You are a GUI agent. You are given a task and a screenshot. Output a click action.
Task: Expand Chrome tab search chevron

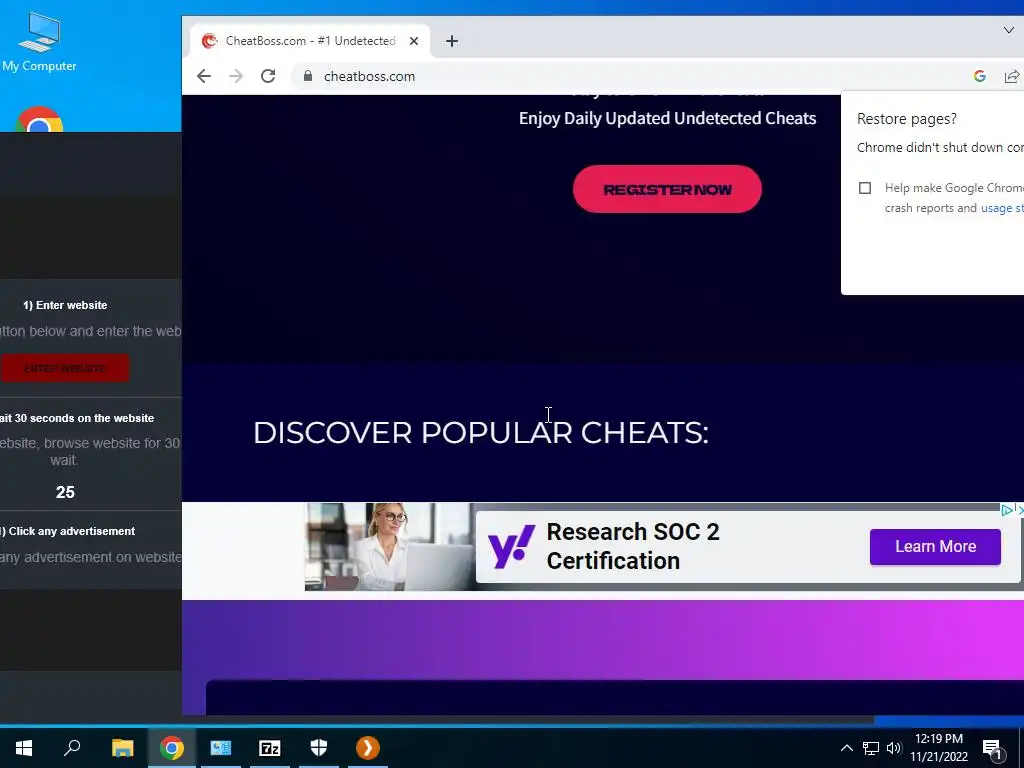1008,30
